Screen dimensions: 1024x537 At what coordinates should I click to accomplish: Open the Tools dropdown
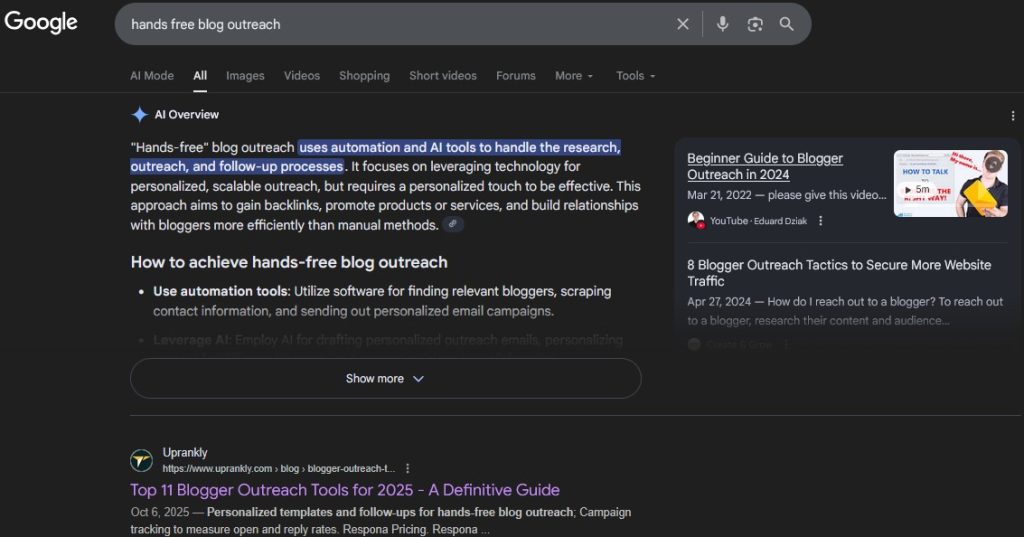[635, 76]
